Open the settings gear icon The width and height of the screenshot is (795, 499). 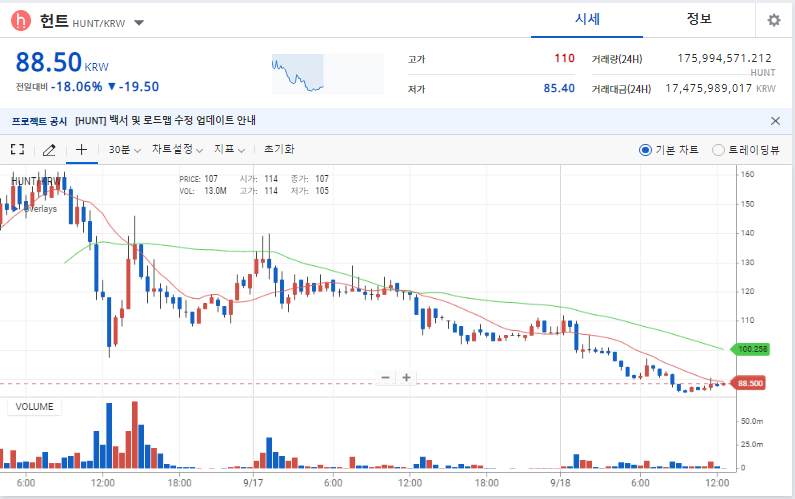[x=774, y=20]
